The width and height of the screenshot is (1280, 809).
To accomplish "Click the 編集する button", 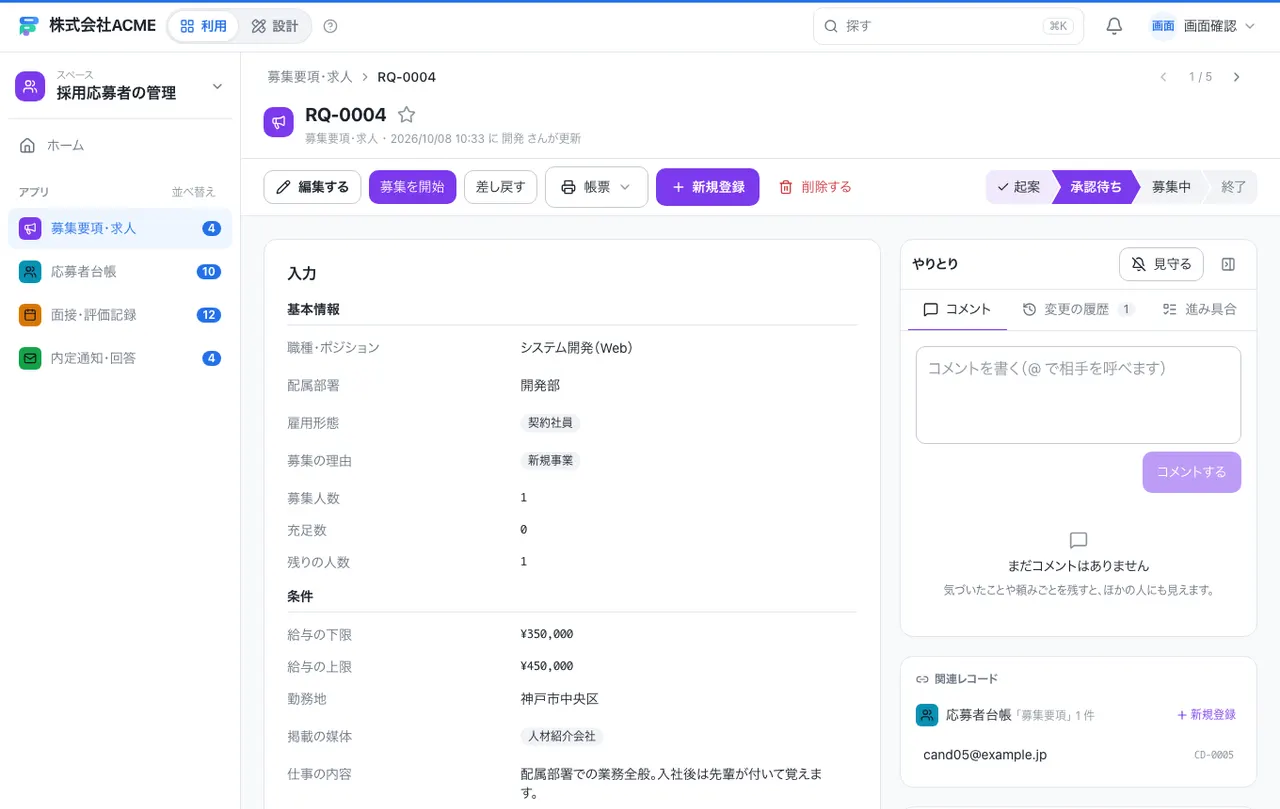I will click(x=312, y=187).
